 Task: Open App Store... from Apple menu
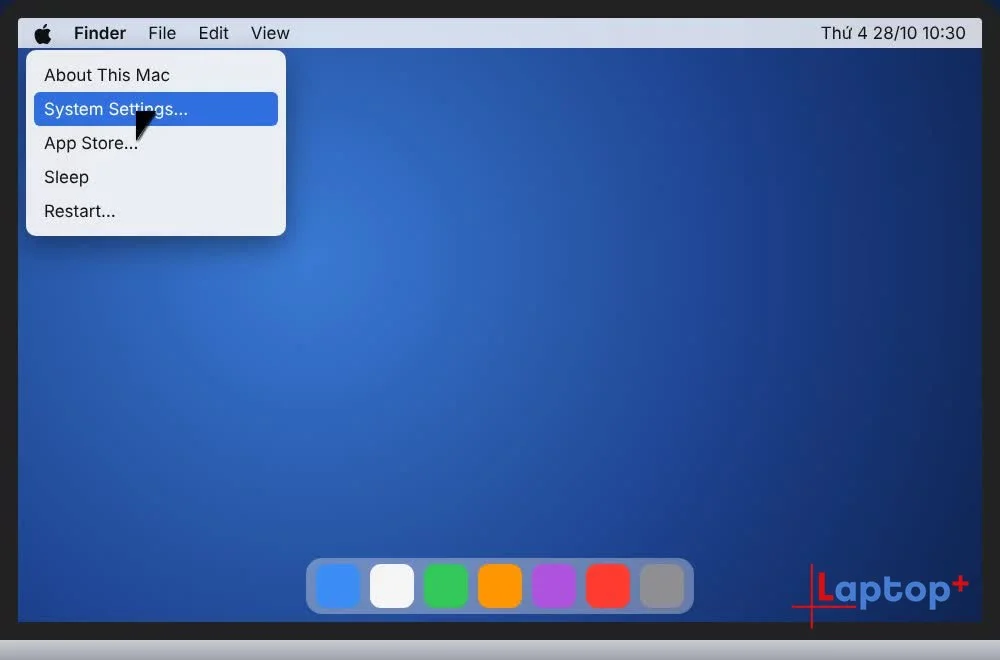point(156,143)
